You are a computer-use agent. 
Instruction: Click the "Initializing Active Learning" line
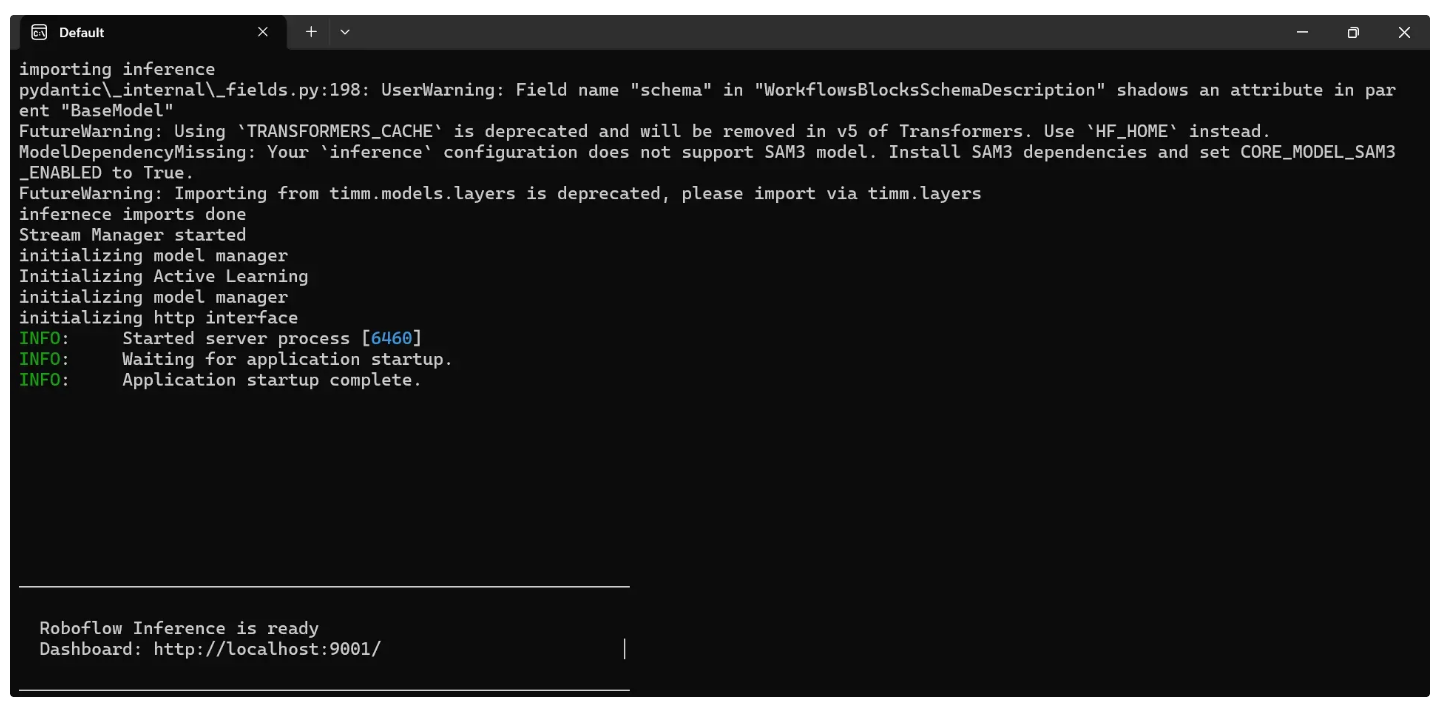point(163,276)
